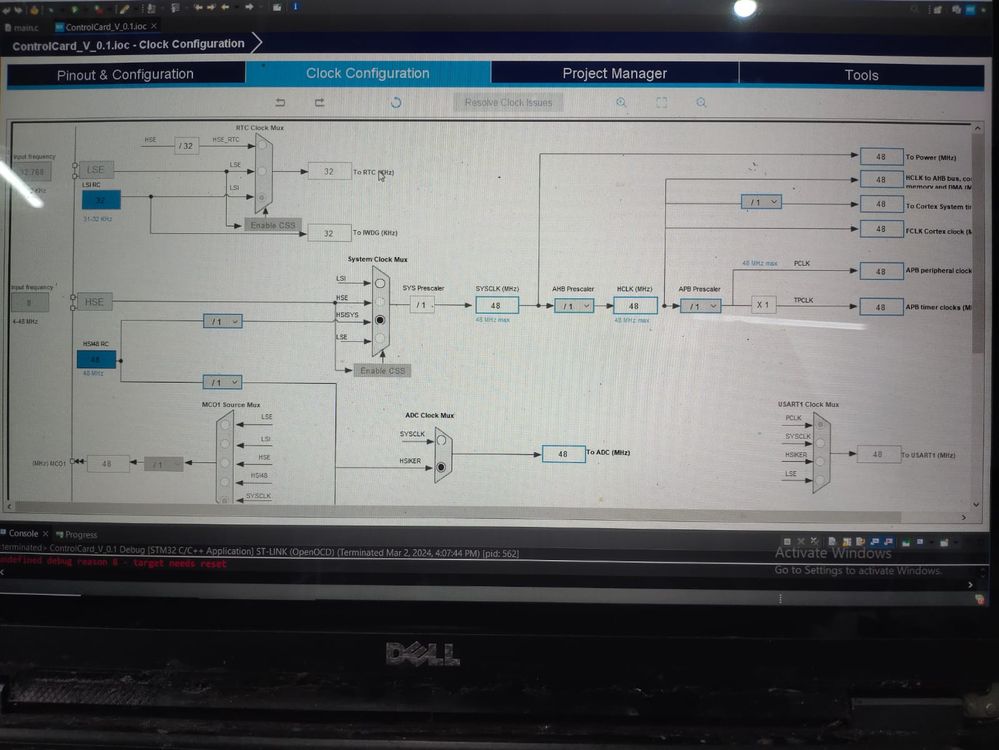Image resolution: width=999 pixels, height=750 pixels.
Task: Toggle scroll lock in the console toolbar
Action: click(847, 542)
